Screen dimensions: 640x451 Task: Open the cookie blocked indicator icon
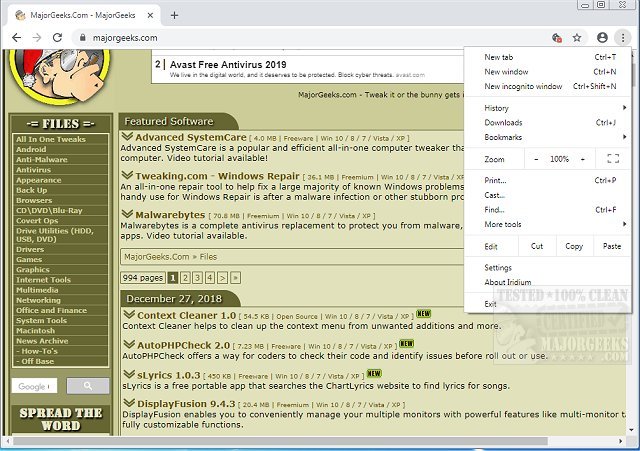coord(557,38)
